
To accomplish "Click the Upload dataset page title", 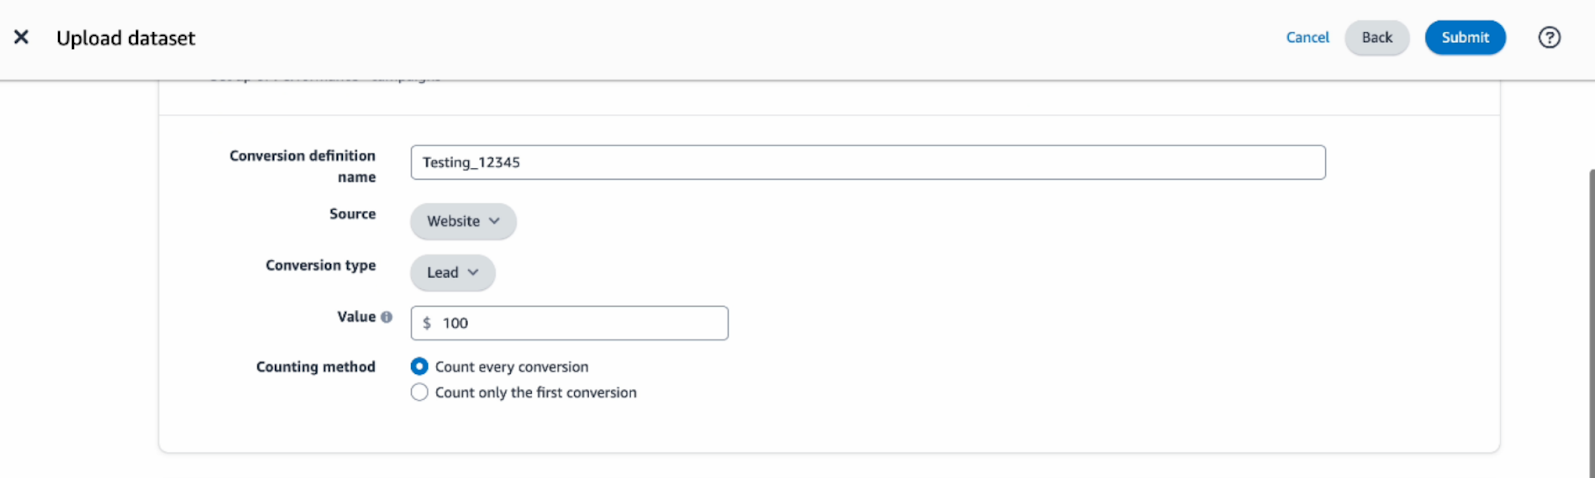I will 126,38.
